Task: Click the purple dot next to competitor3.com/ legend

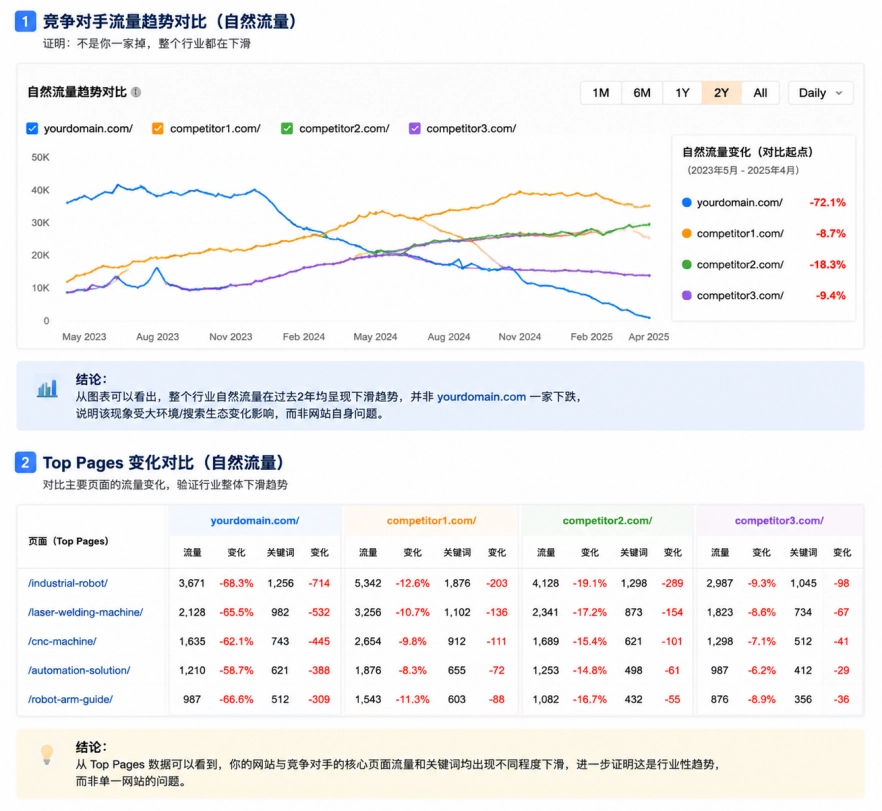Action: [686, 295]
